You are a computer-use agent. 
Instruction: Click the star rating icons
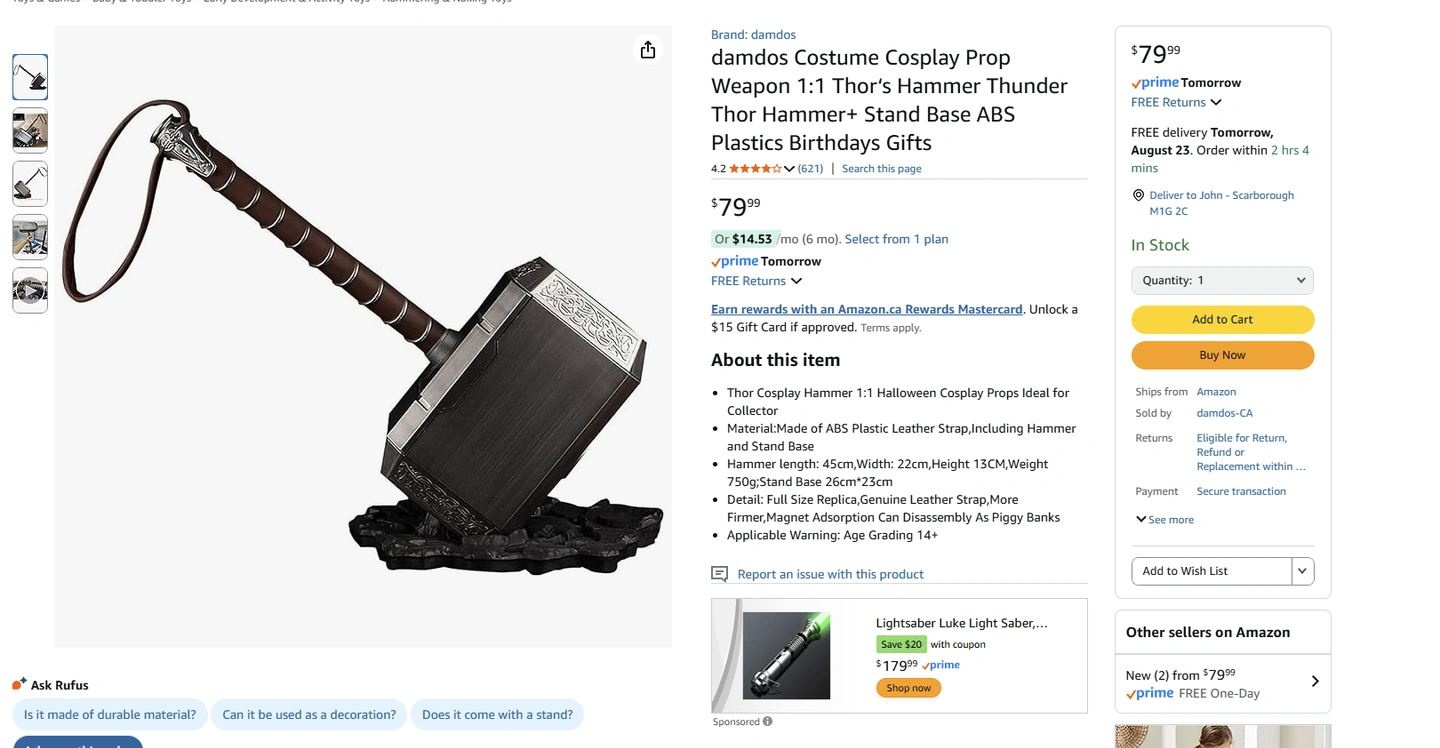click(755, 169)
